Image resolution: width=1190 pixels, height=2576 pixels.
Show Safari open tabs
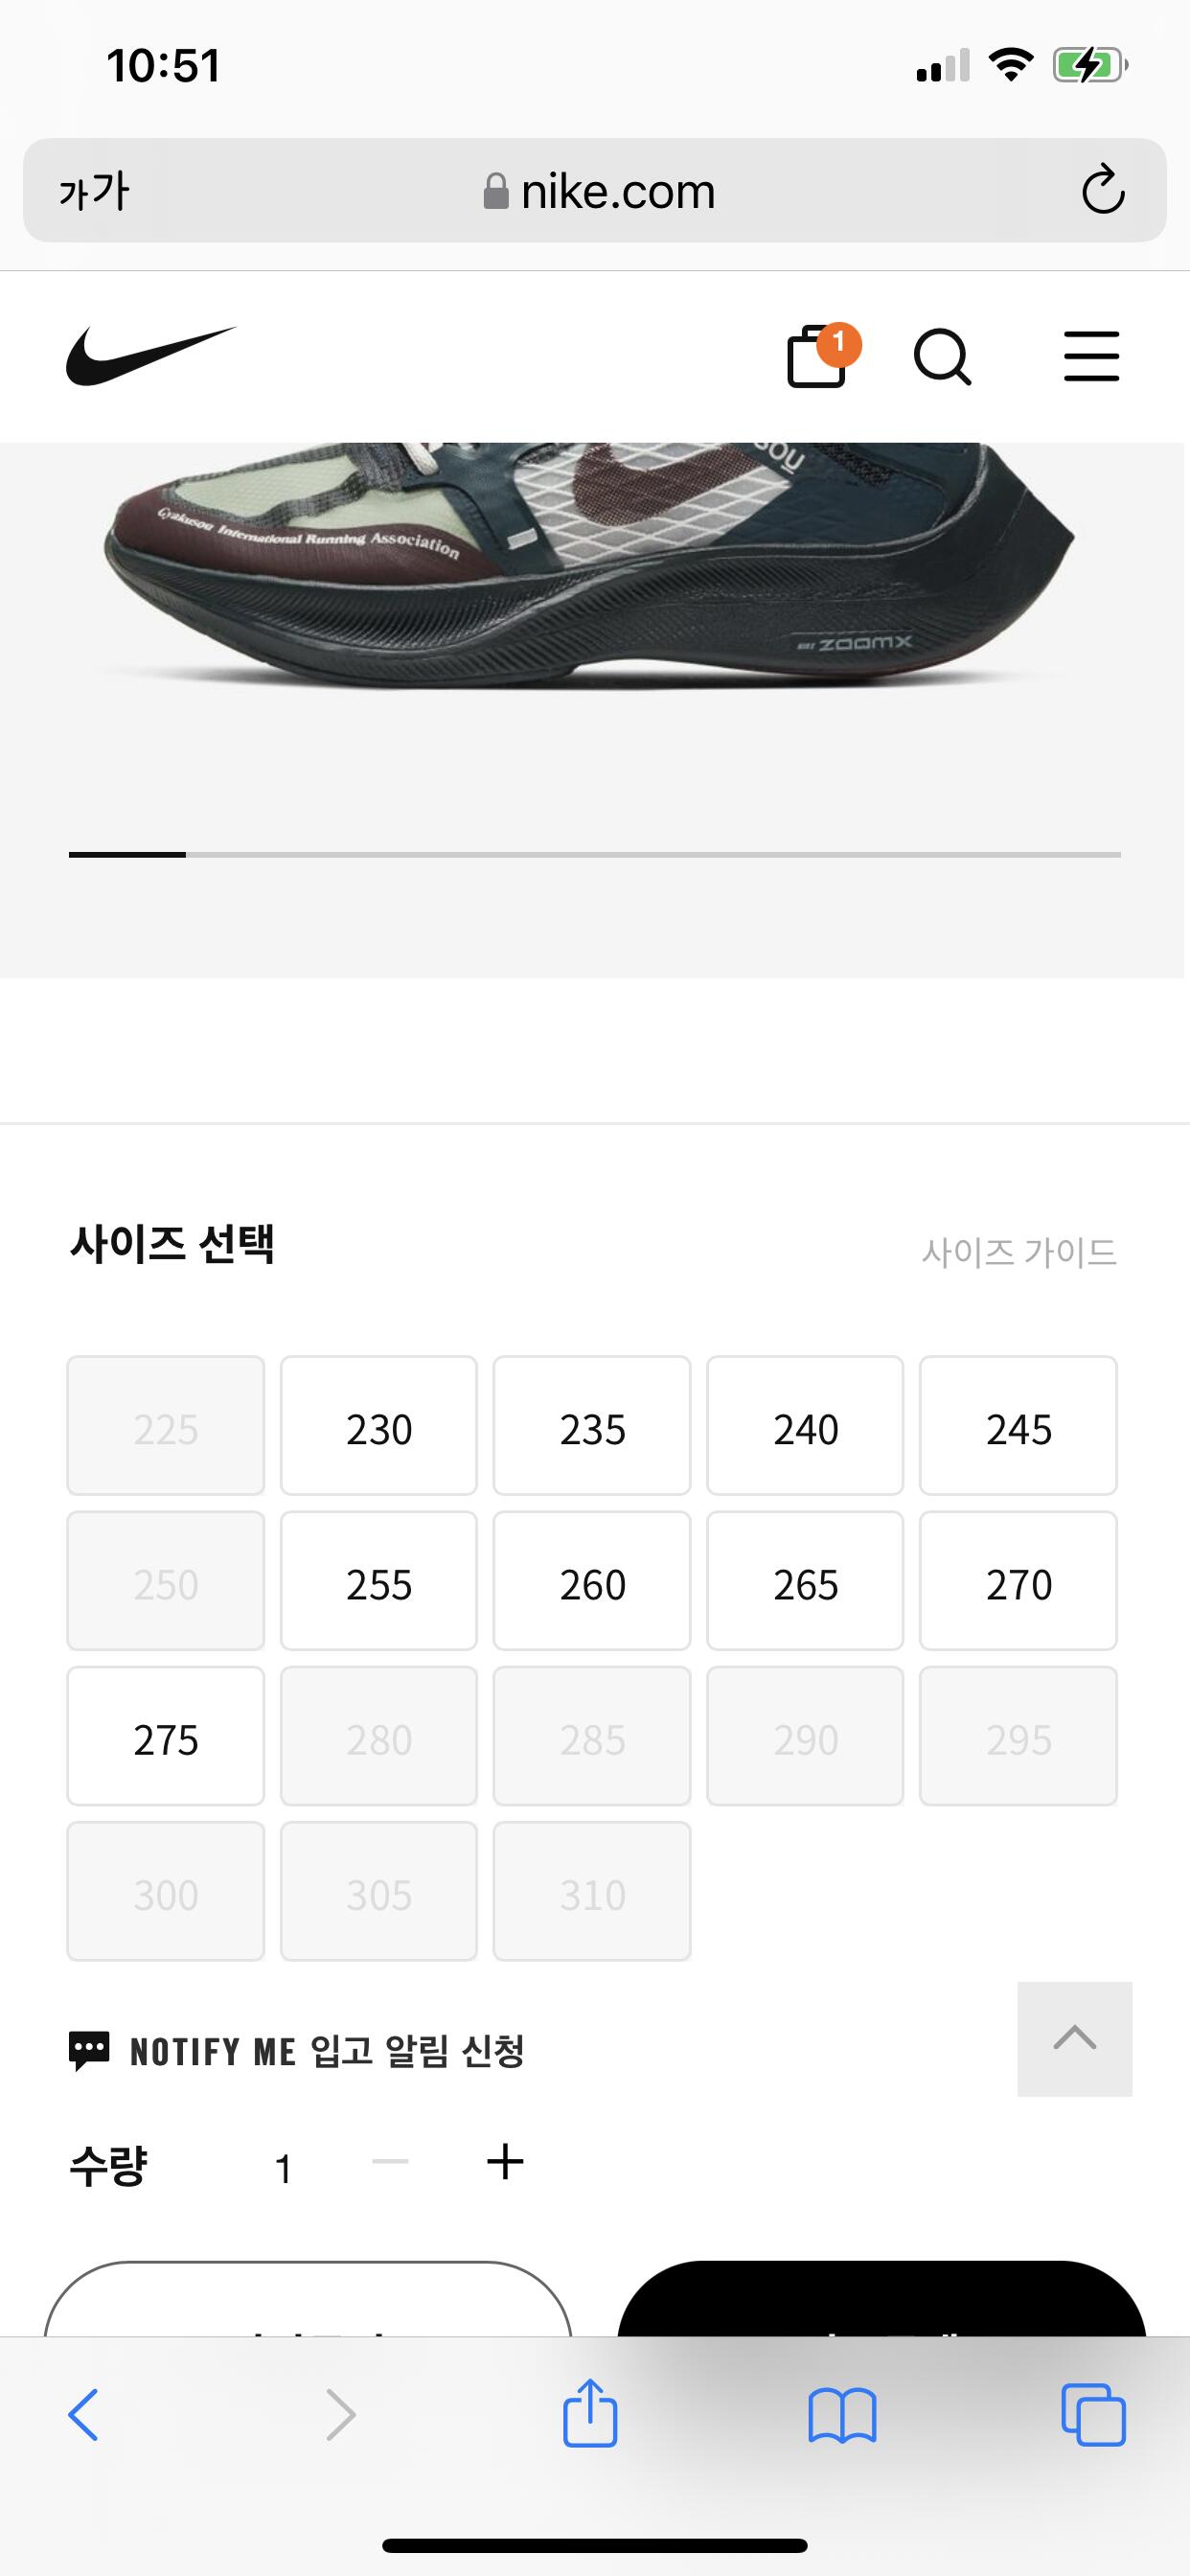point(1092,2415)
